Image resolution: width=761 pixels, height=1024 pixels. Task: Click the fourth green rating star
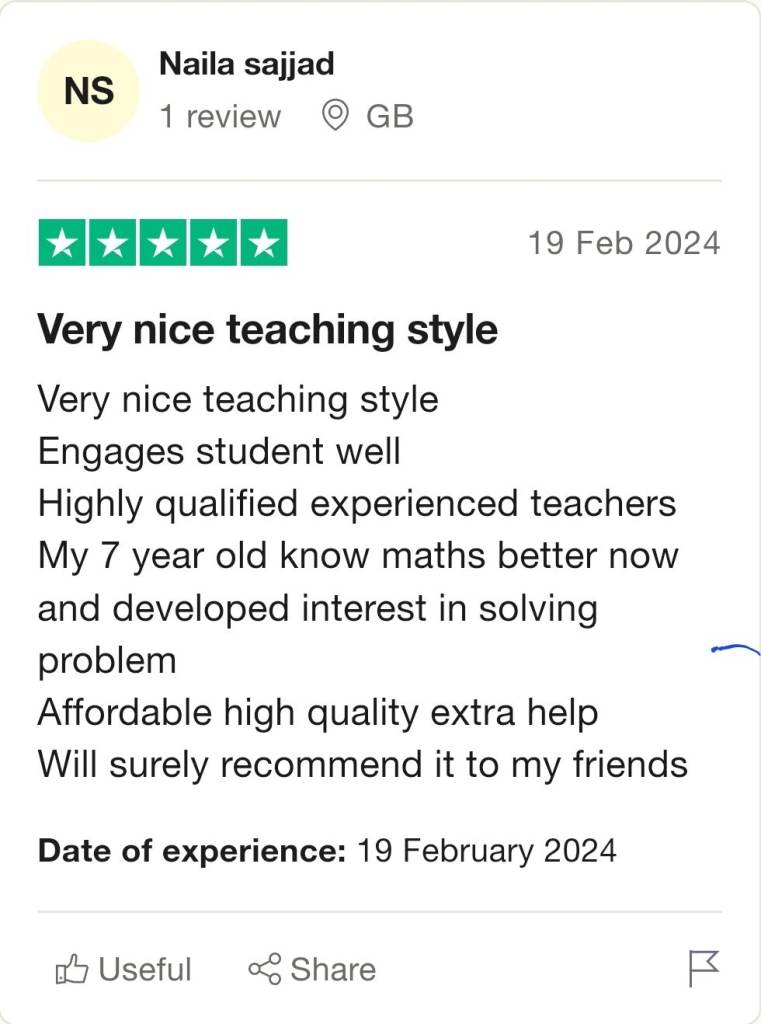pos(213,243)
